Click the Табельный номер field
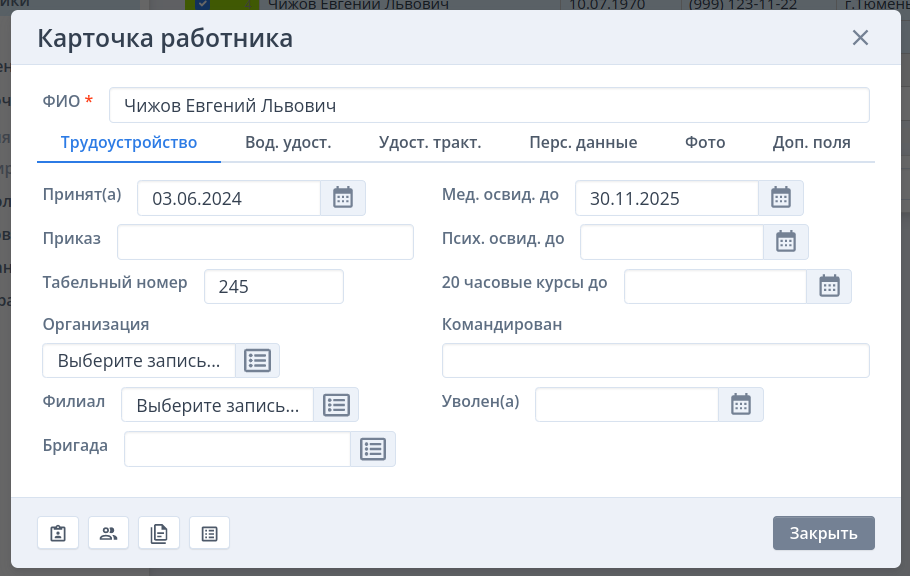Screen dimensions: 910x576 (273, 287)
